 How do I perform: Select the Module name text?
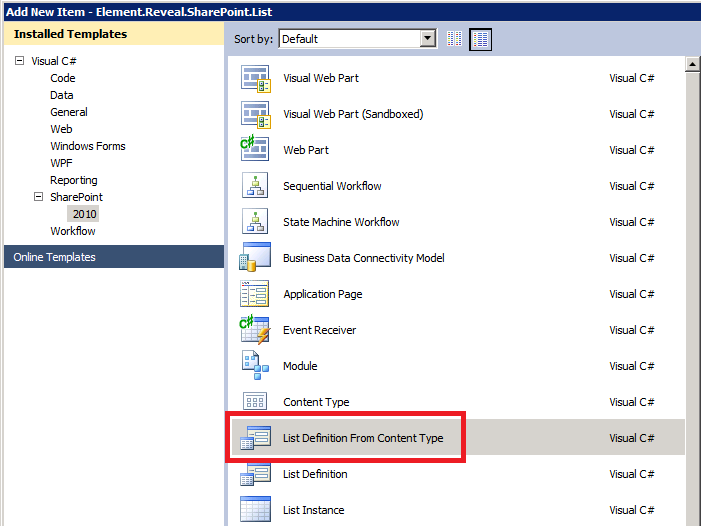[x=300, y=366]
